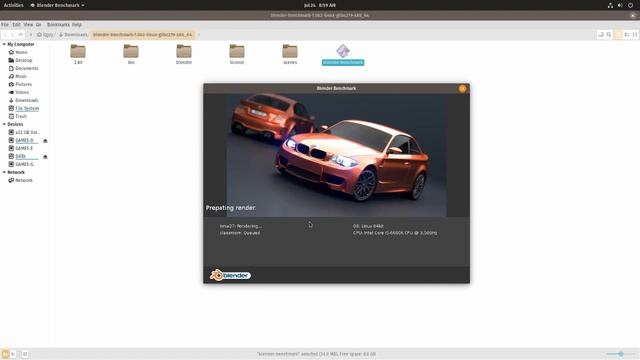Viewport: 640px width, 360px height.
Task: Show places in the sidebar
Action: pos(5,354)
